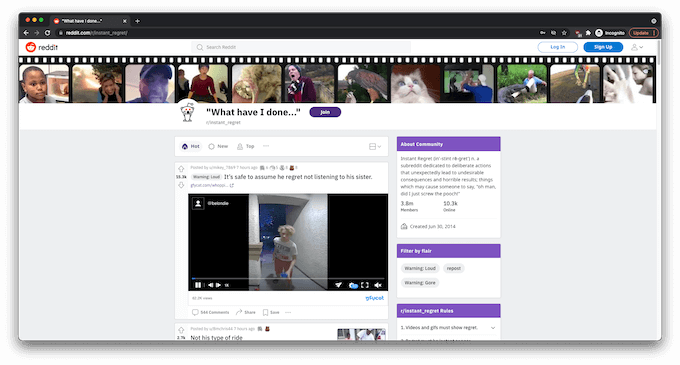Pause the gfycat video
Viewport: 680px width, 365px height.
click(198, 285)
